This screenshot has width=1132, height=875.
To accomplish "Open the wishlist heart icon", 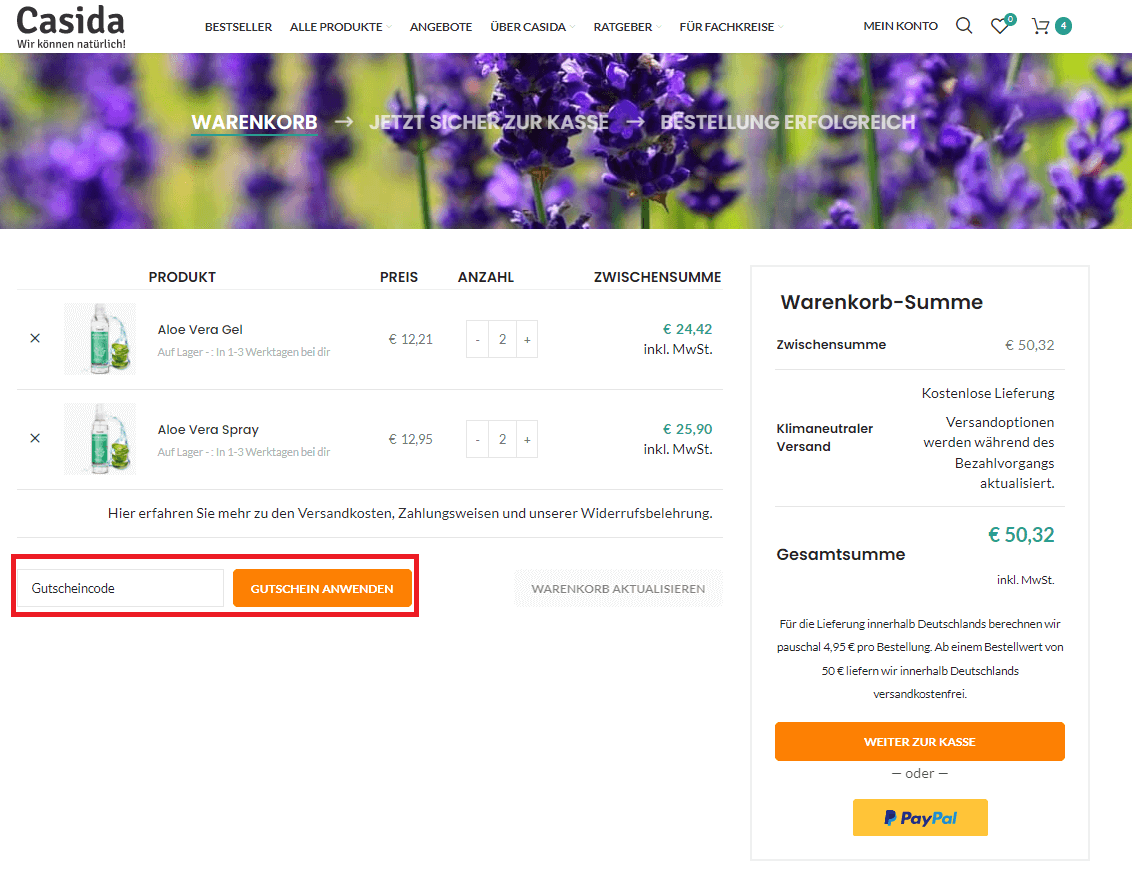I will pos(999,27).
